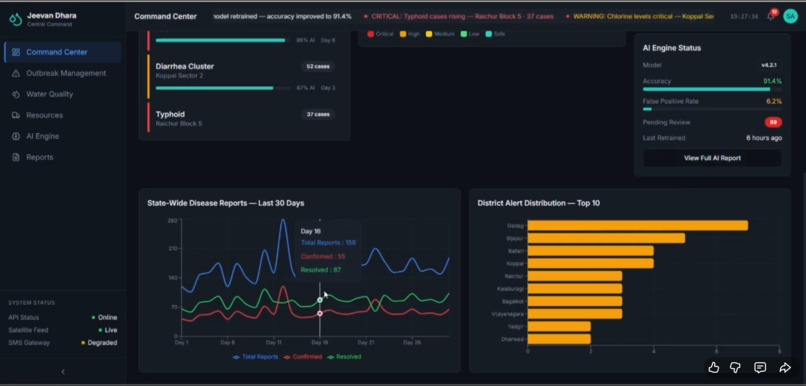Open the AI Engine page
Viewport: 806px width, 386px height.
point(63,136)
